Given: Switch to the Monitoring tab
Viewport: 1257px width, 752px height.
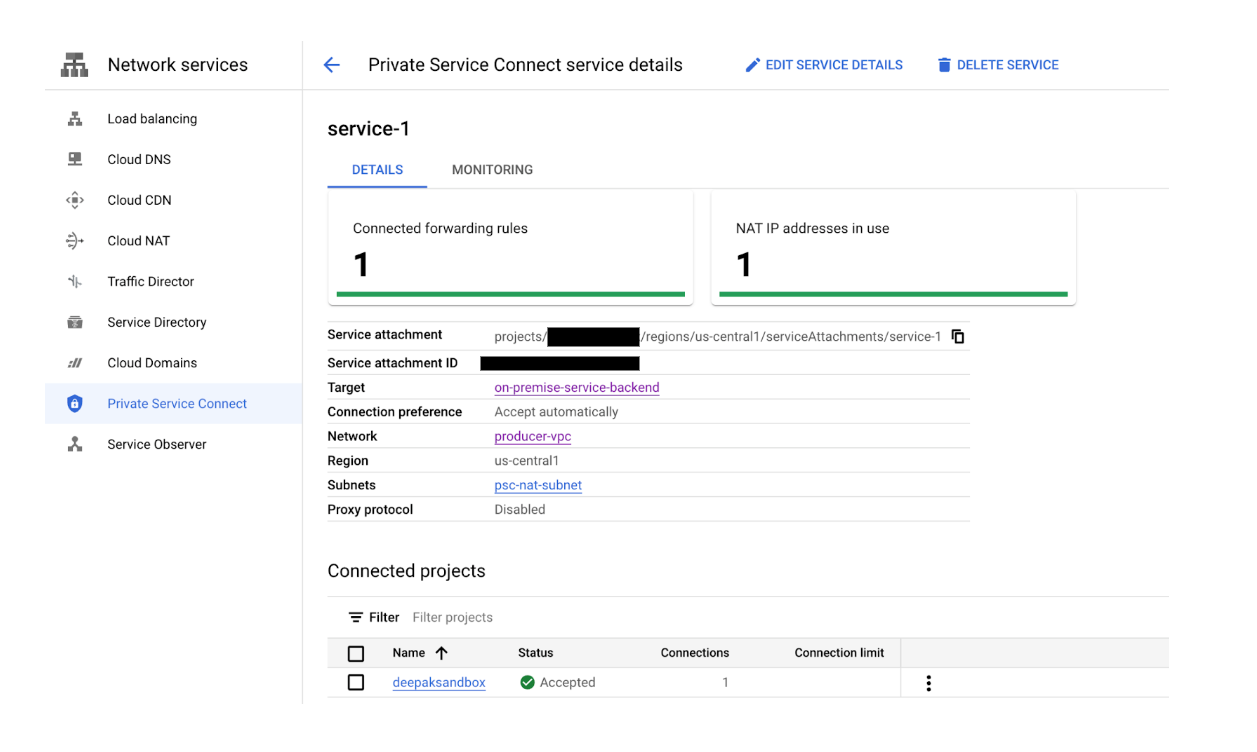Looking at the screenshot, I should click(492, 170).
